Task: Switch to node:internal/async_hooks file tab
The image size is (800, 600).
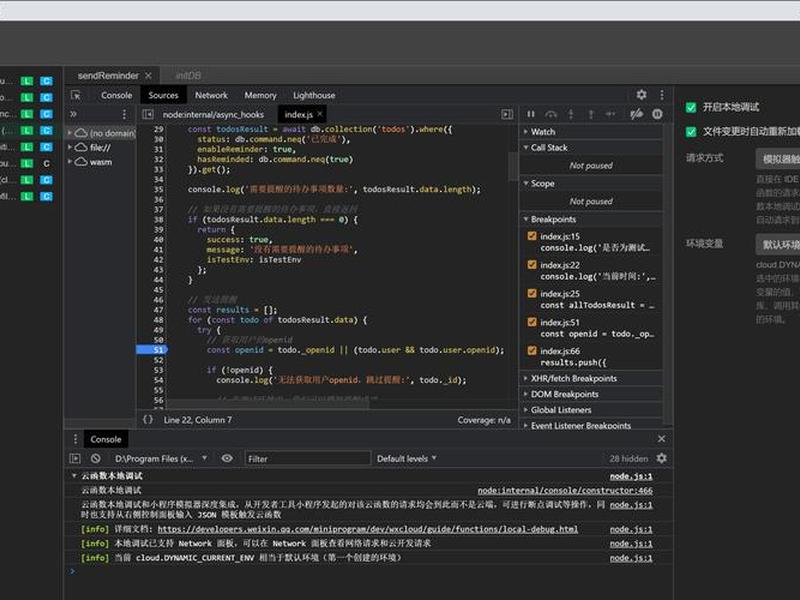Action: 213,114
